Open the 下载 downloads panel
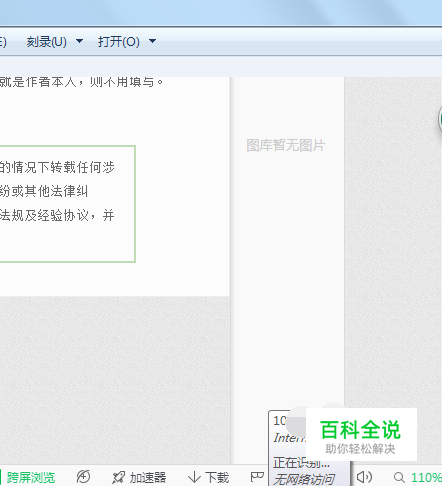 [x=217, y=477]
